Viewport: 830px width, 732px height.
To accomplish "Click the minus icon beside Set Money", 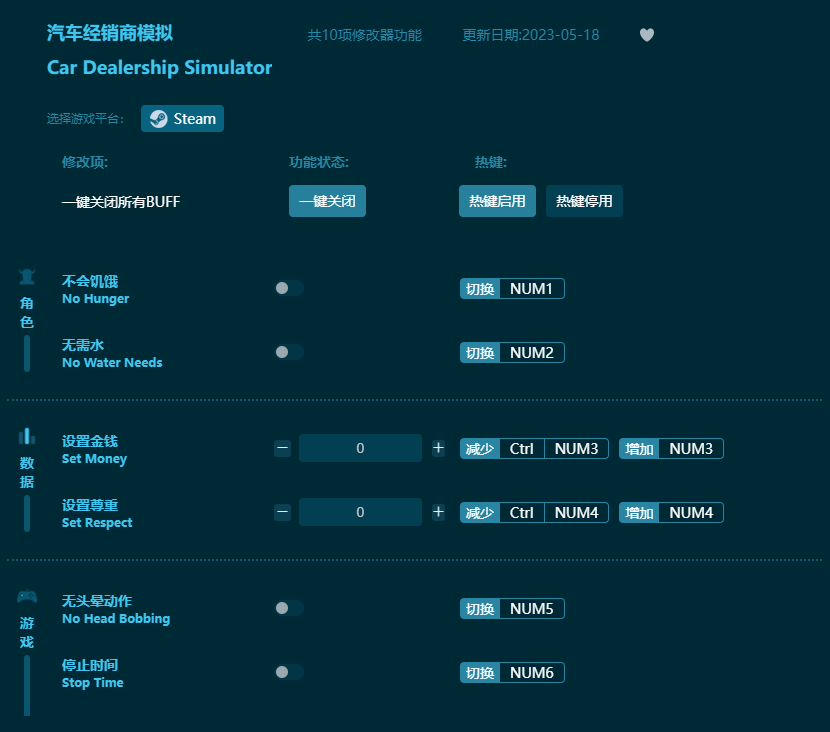I will [x=282, y=448].
